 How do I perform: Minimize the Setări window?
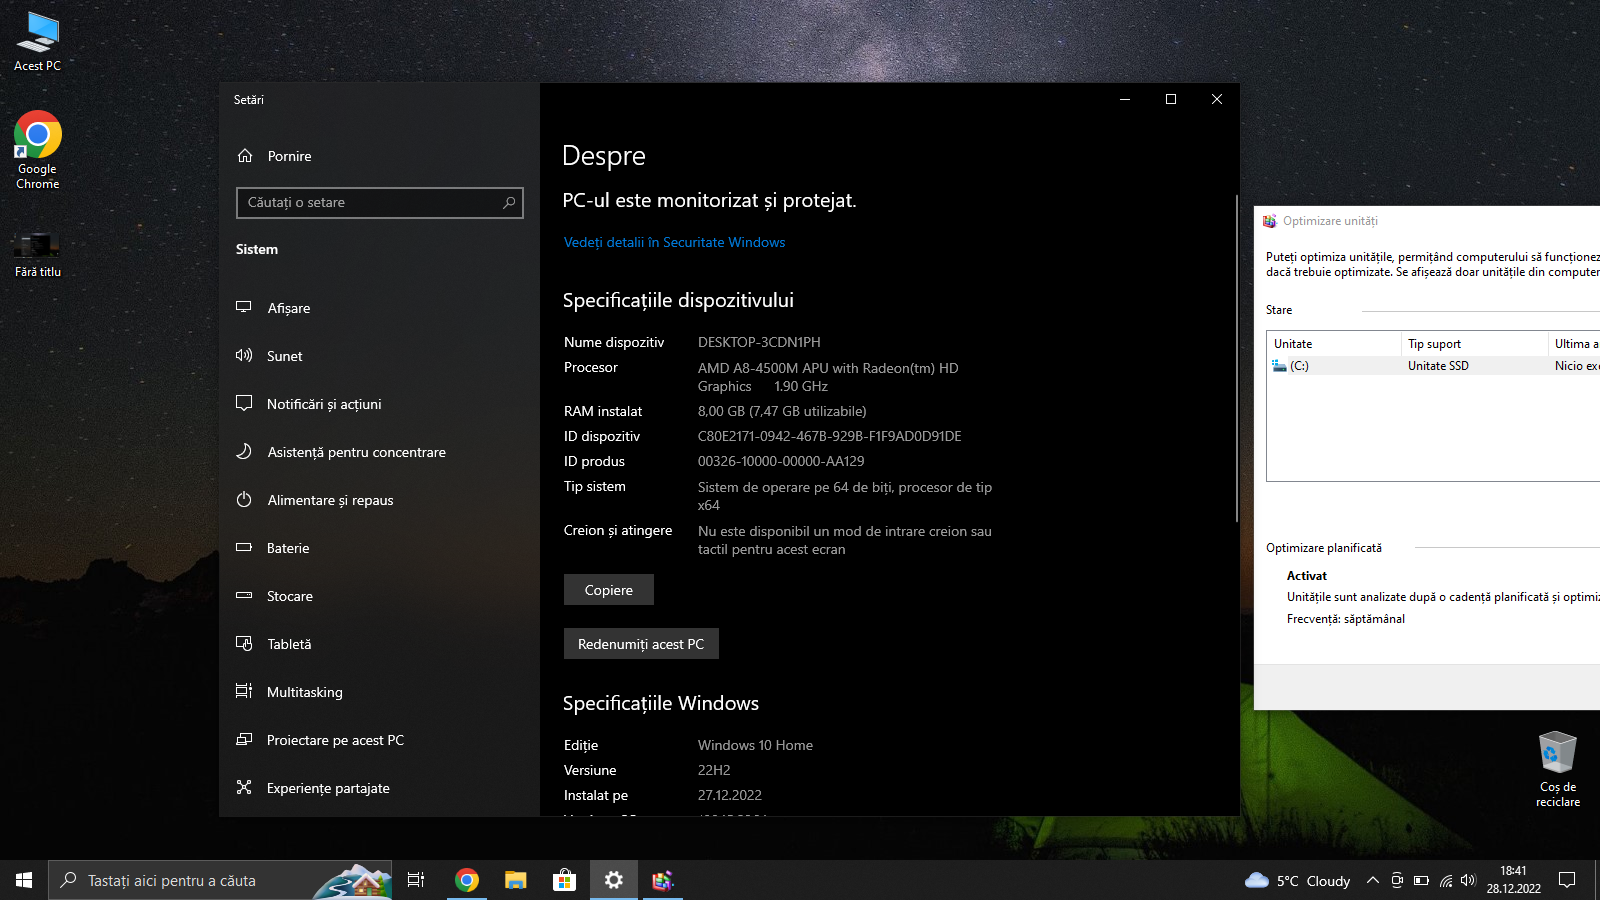pyautogui.click(x=1125, y=99)
